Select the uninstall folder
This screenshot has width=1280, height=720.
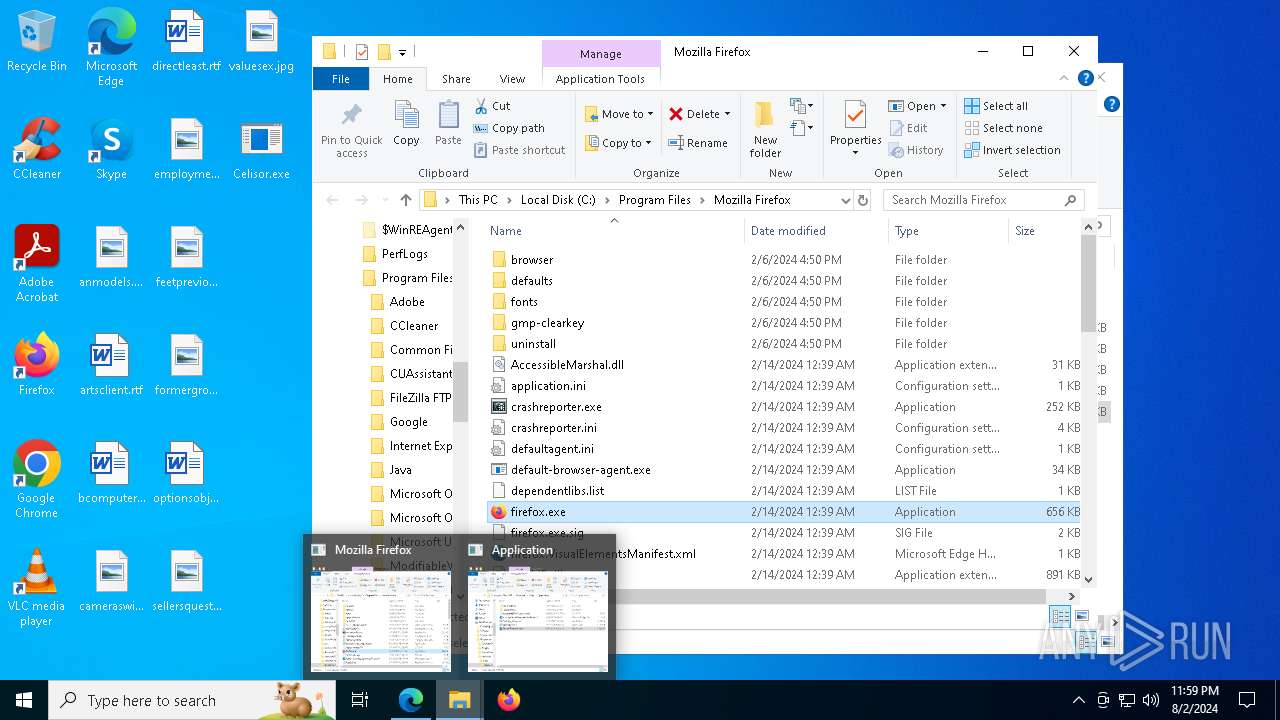(533, 344)
